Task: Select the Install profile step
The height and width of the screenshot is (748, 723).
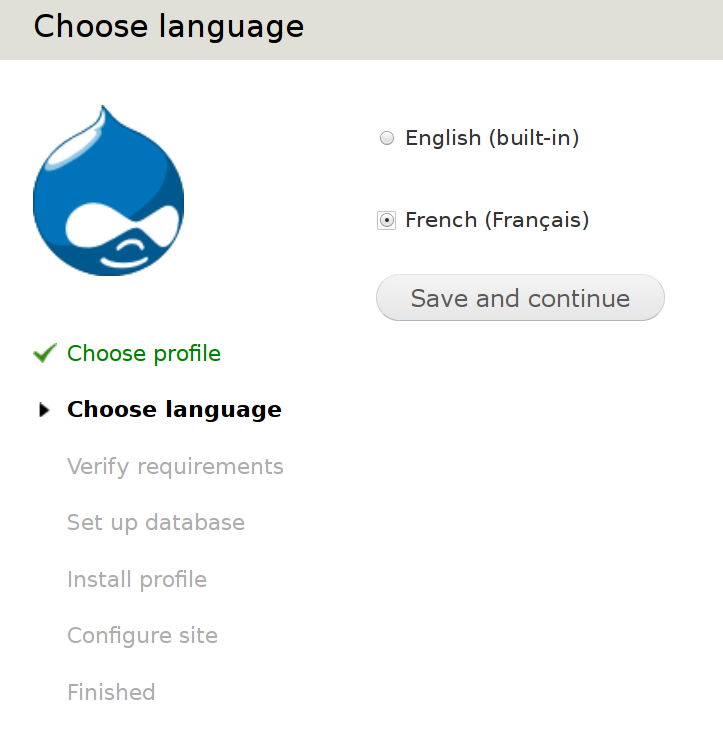Action: (137, 579)
